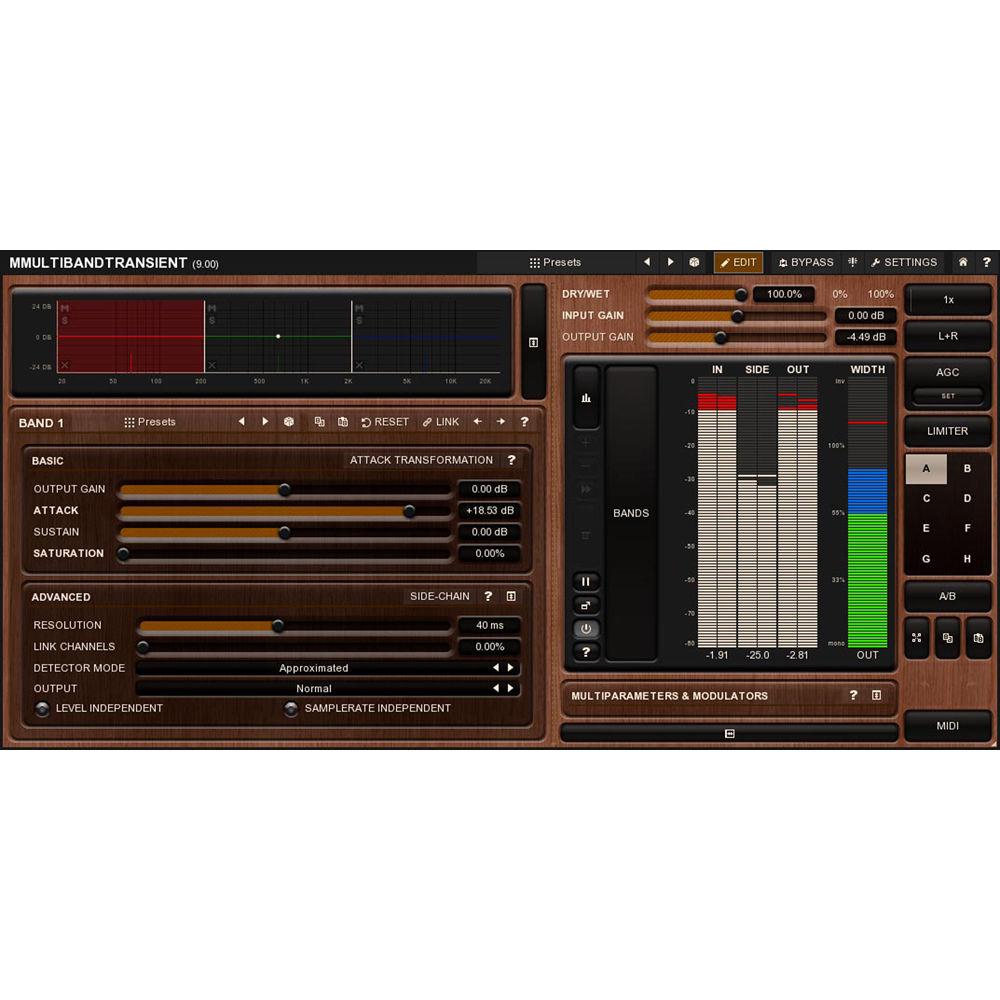Advance to next preset with right arrow

pyautogui.click(x=670, y=262)
